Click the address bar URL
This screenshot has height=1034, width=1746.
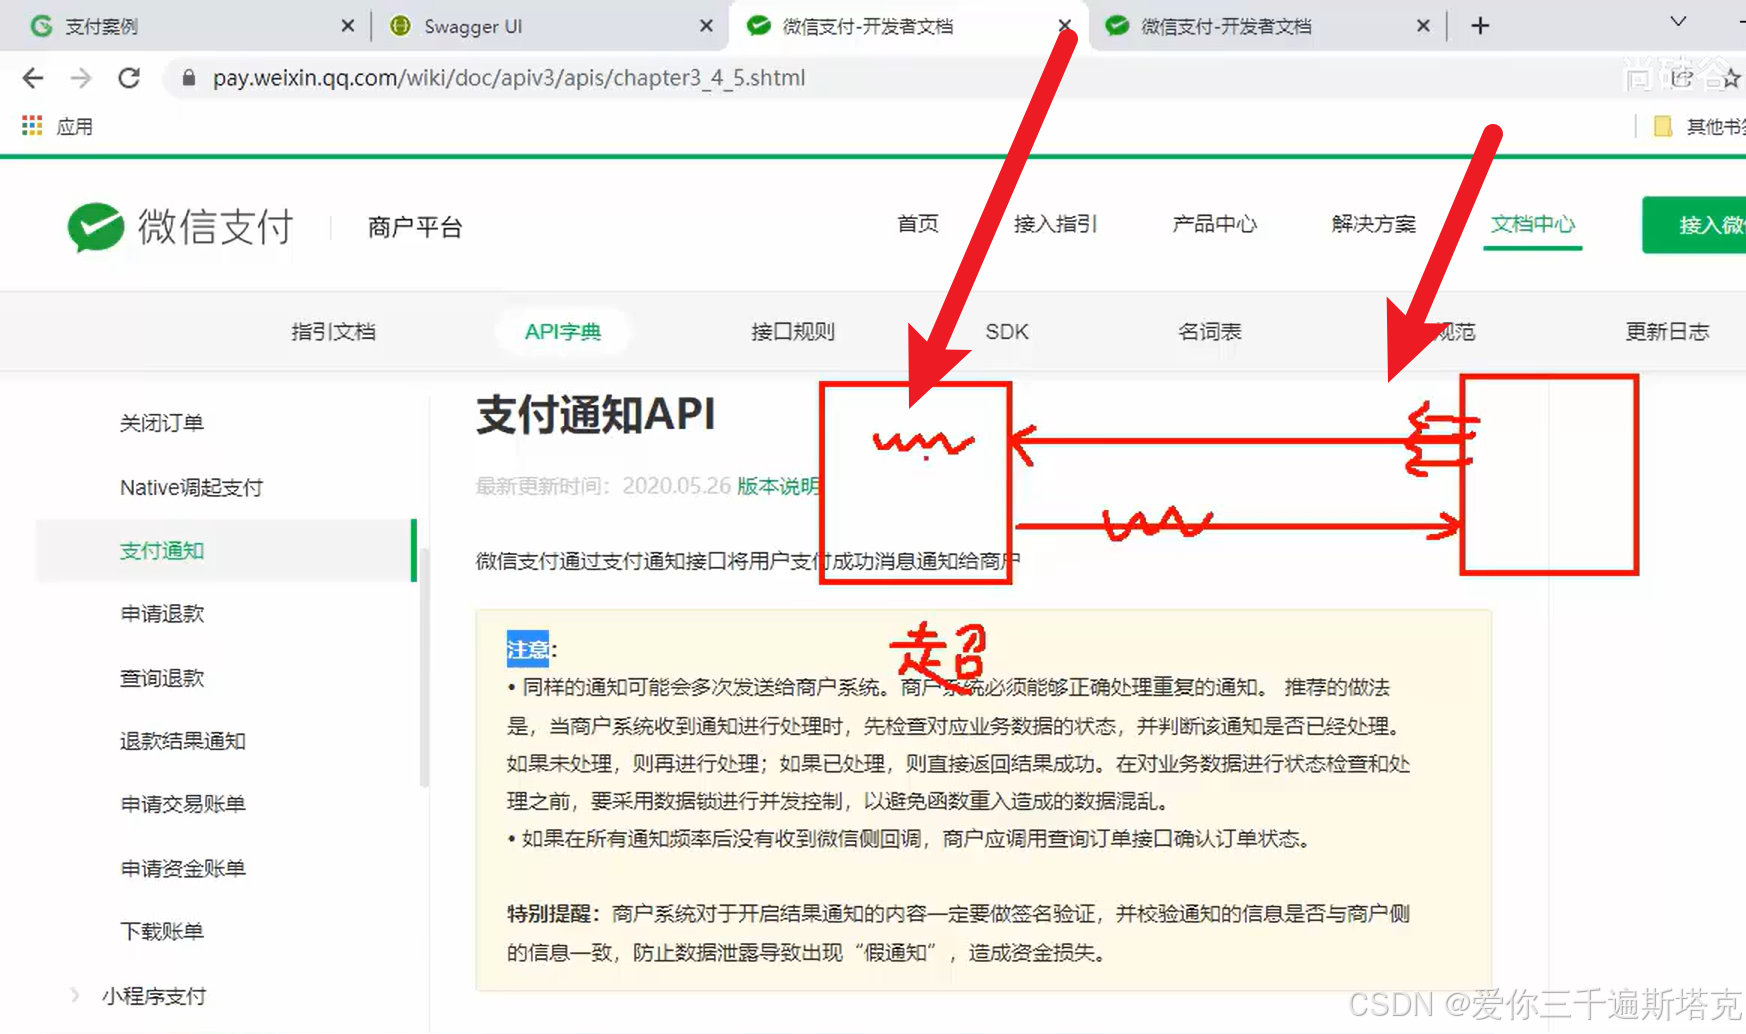[508, 78]
